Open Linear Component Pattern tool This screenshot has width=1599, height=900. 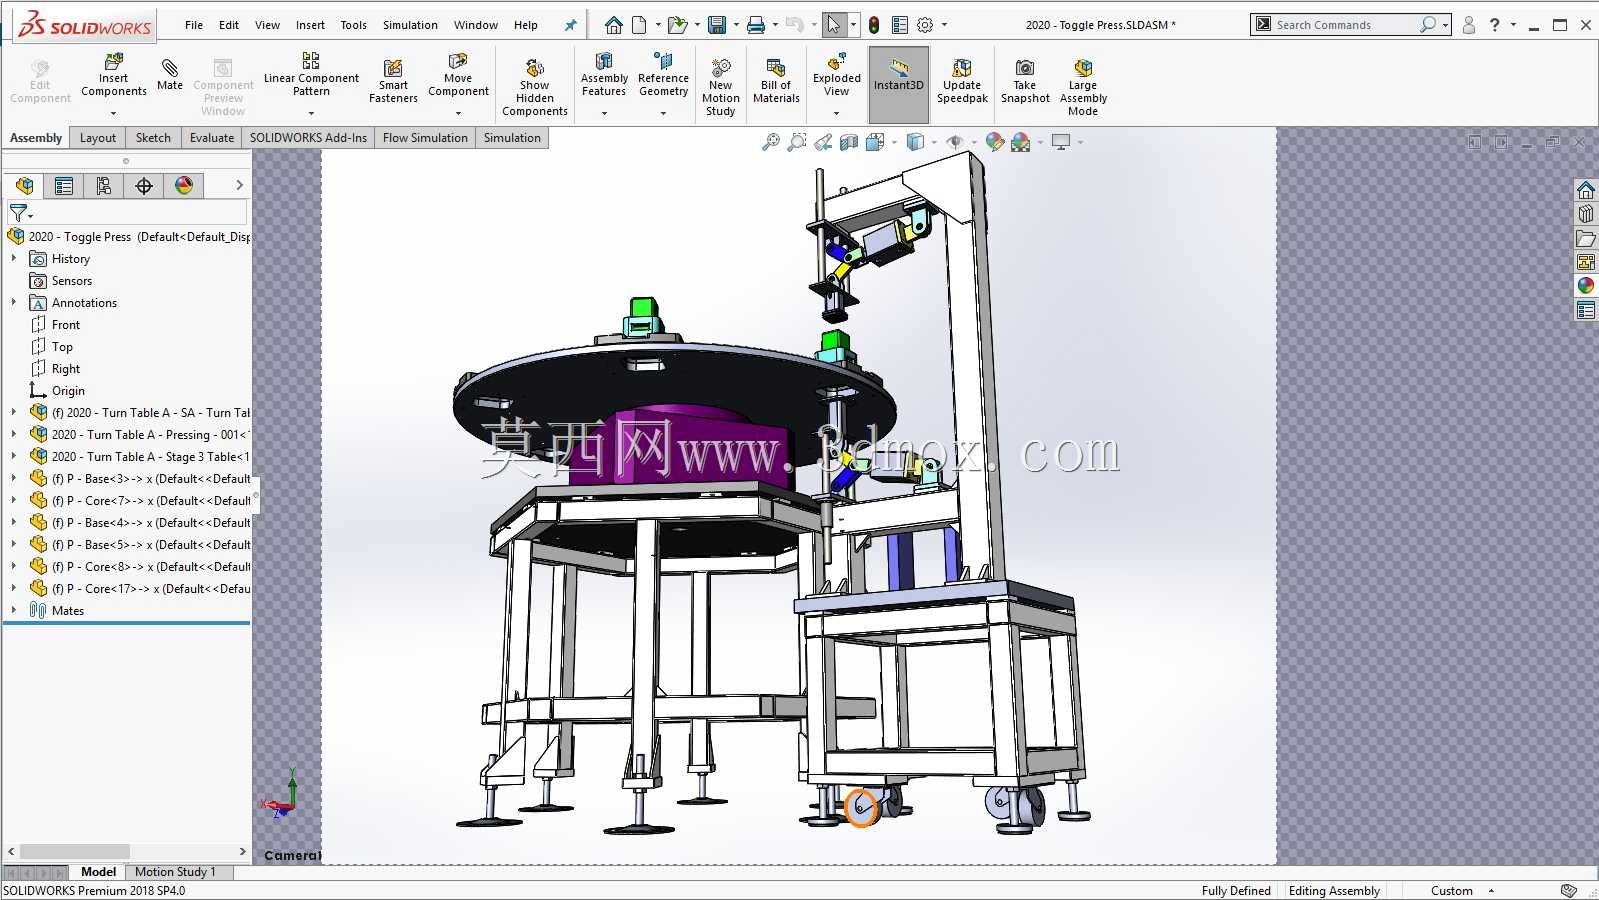pyautogui.click(x=311, y=75)
